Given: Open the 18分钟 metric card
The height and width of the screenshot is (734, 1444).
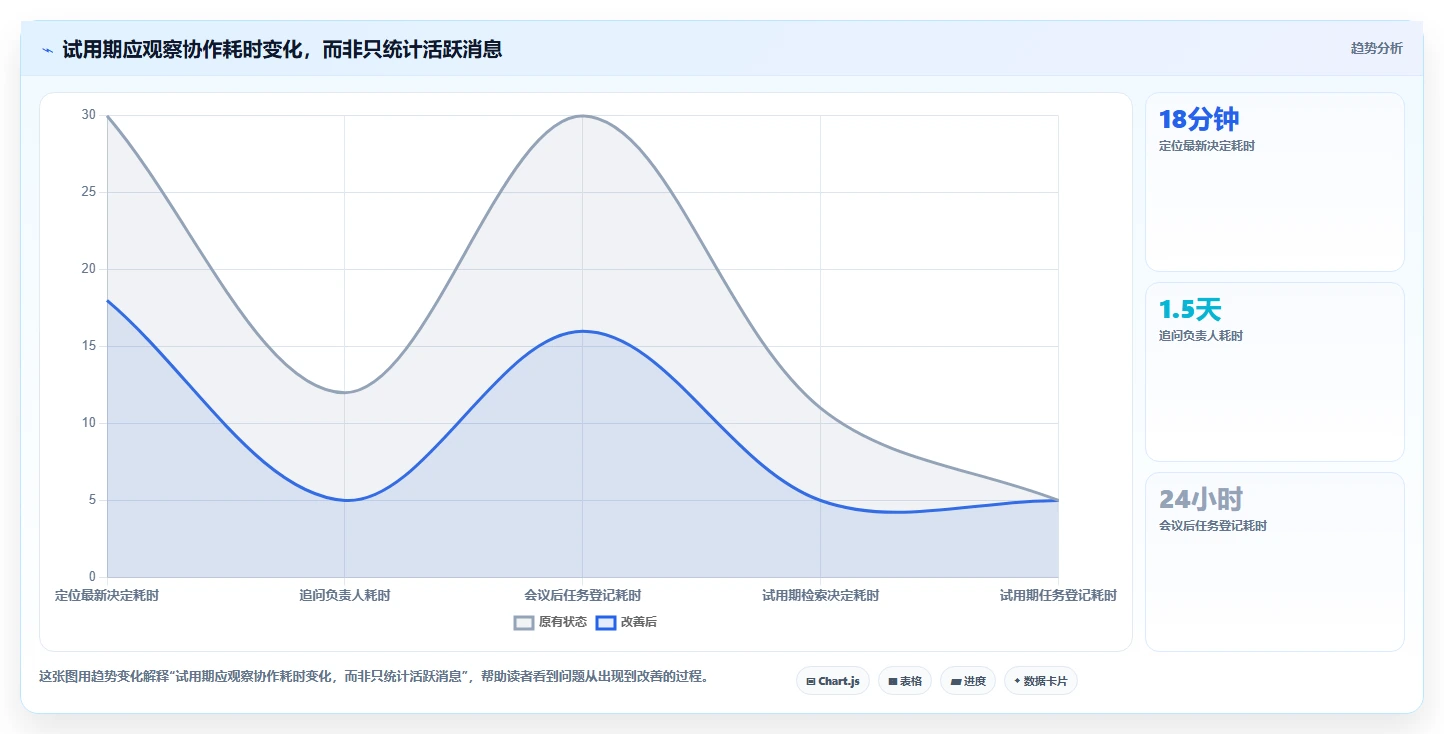Looking at the screenshot, I should (1275, 182).
